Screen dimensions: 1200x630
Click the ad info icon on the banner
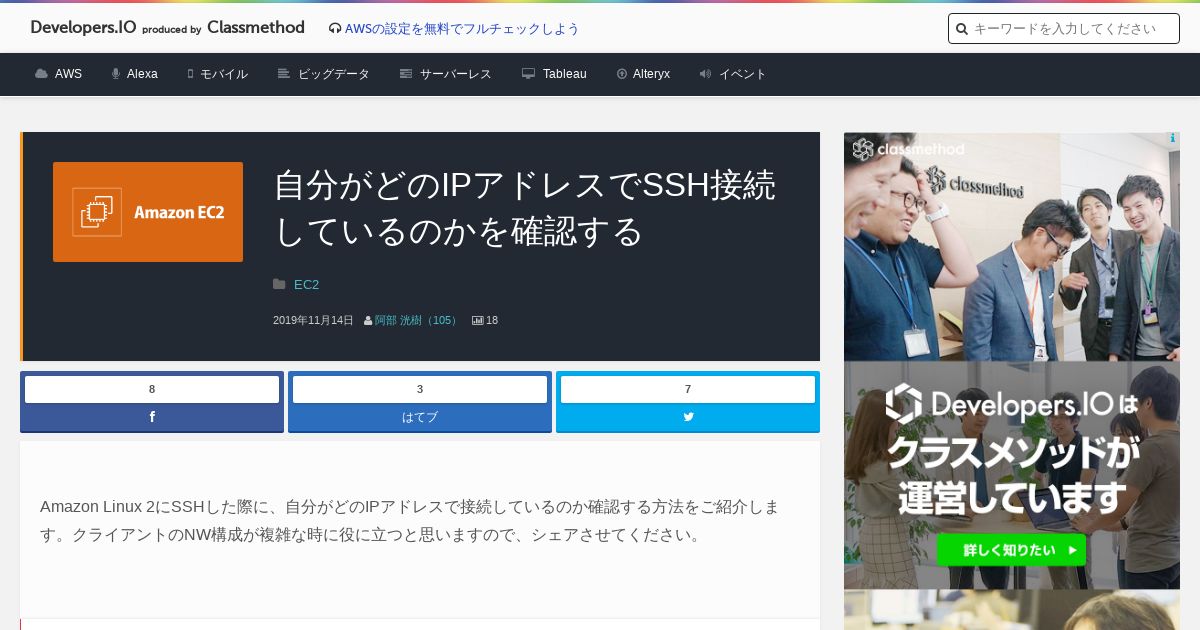1173,139
